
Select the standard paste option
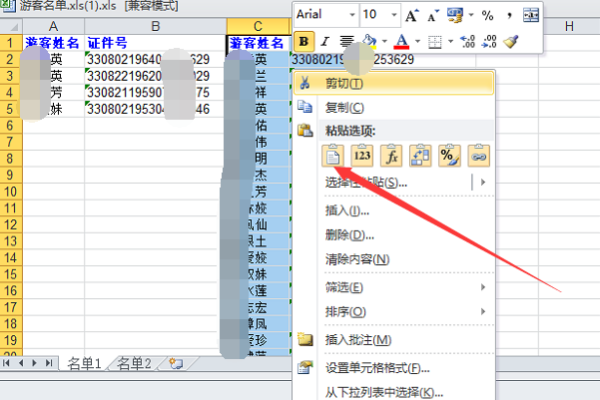click(333, 156)
